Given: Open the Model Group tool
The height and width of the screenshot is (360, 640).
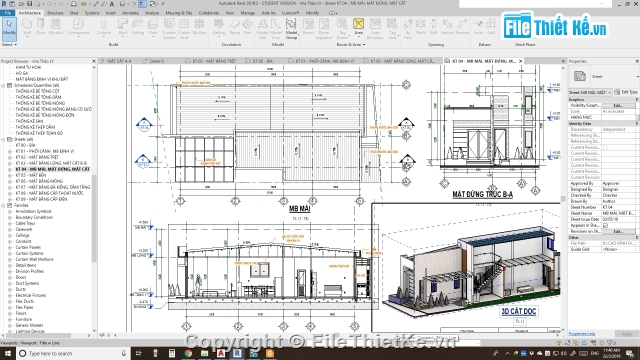Looking at the screenshot, I should point(291,28).
